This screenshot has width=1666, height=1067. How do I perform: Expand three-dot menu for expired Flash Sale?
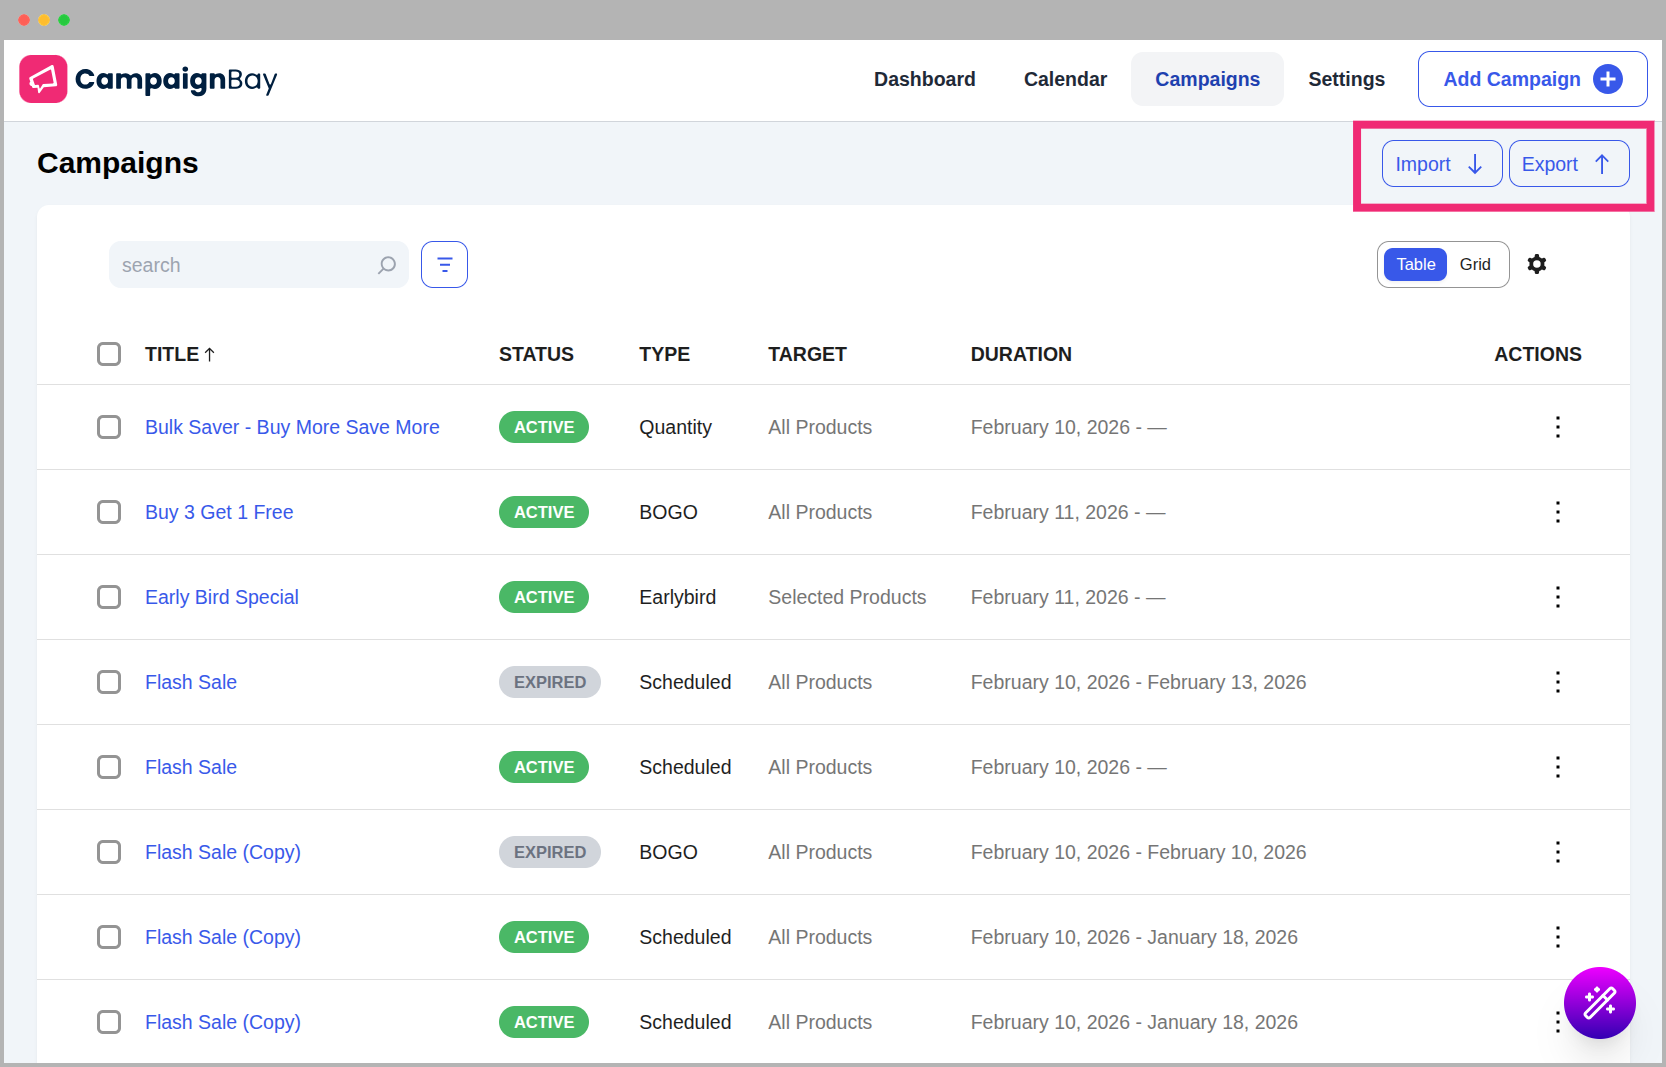(x=1557, y=682)
